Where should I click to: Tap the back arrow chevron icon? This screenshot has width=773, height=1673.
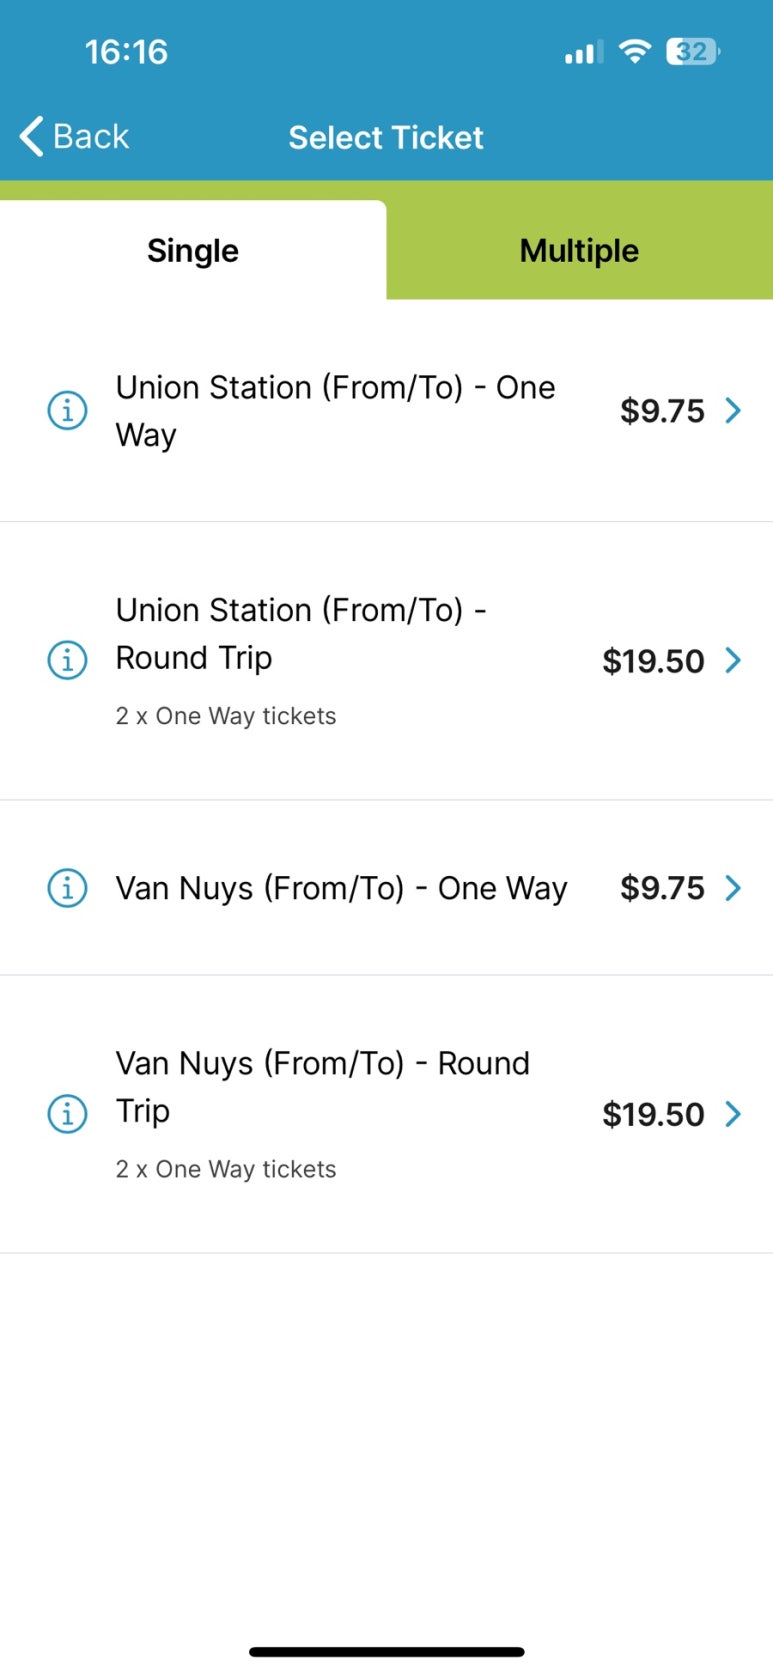(32, 136)
